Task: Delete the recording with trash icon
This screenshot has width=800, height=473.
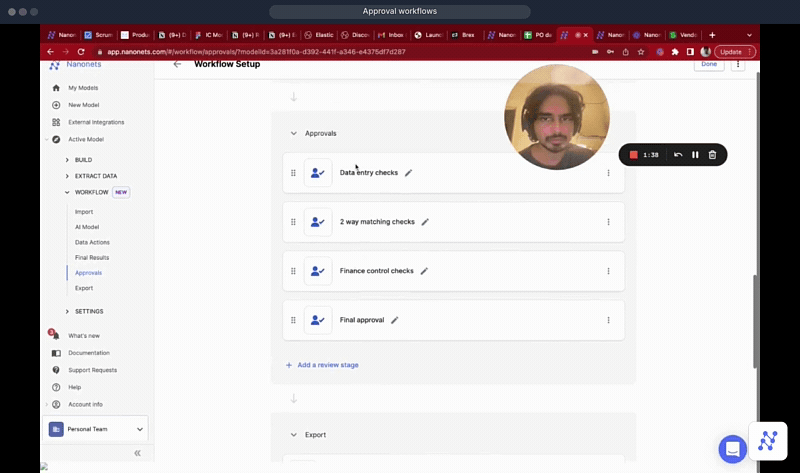Action: point(712,155)
